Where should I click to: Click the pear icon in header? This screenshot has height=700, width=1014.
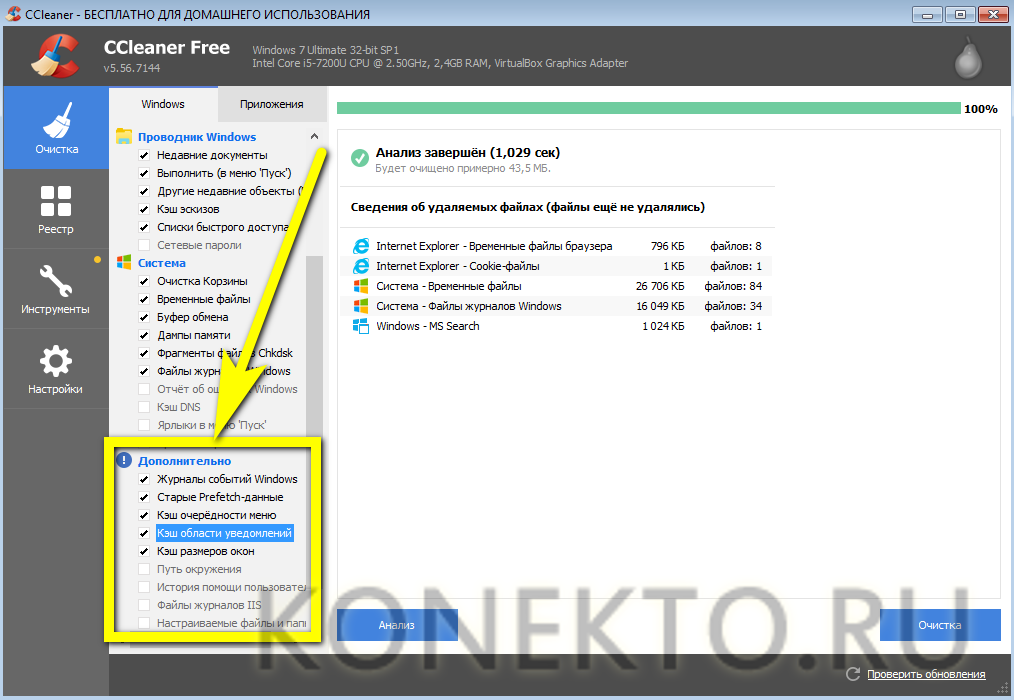966,60
